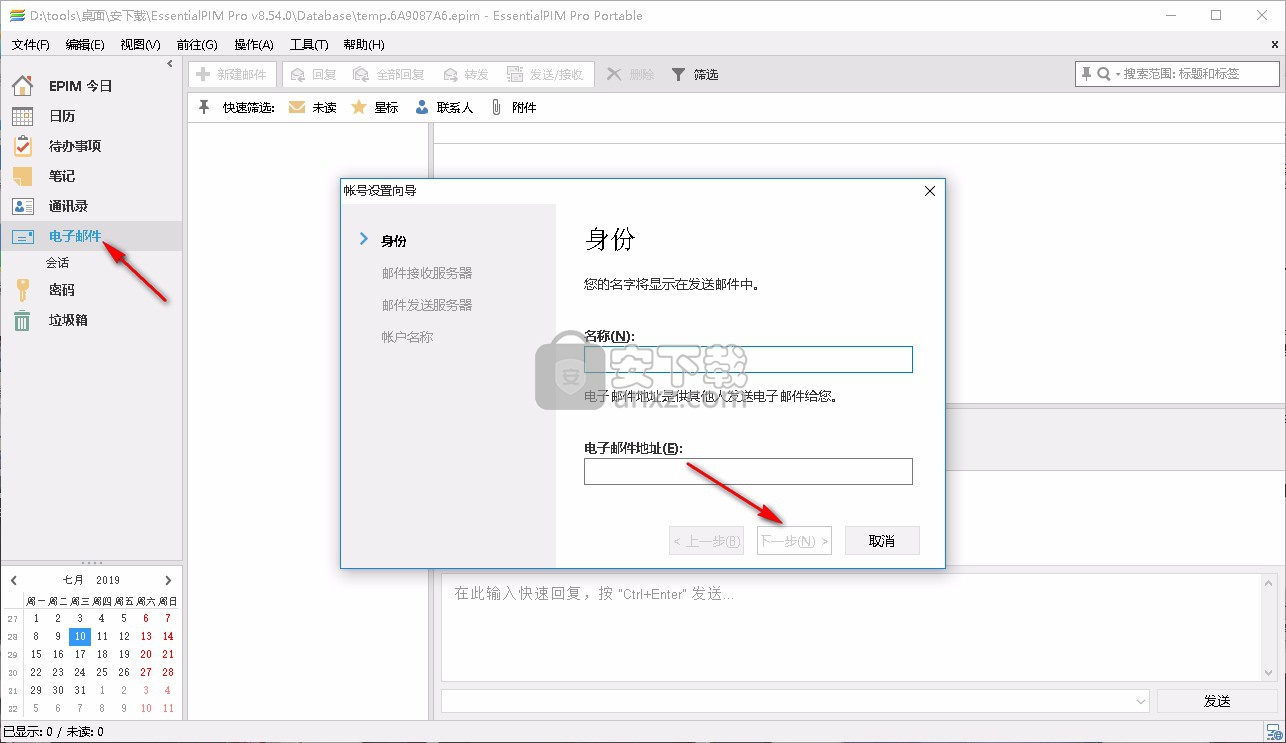Screen dimensions: 1286x743
Task: Select 邮件发送服务器 wizard step
Action: pos(427,305)
